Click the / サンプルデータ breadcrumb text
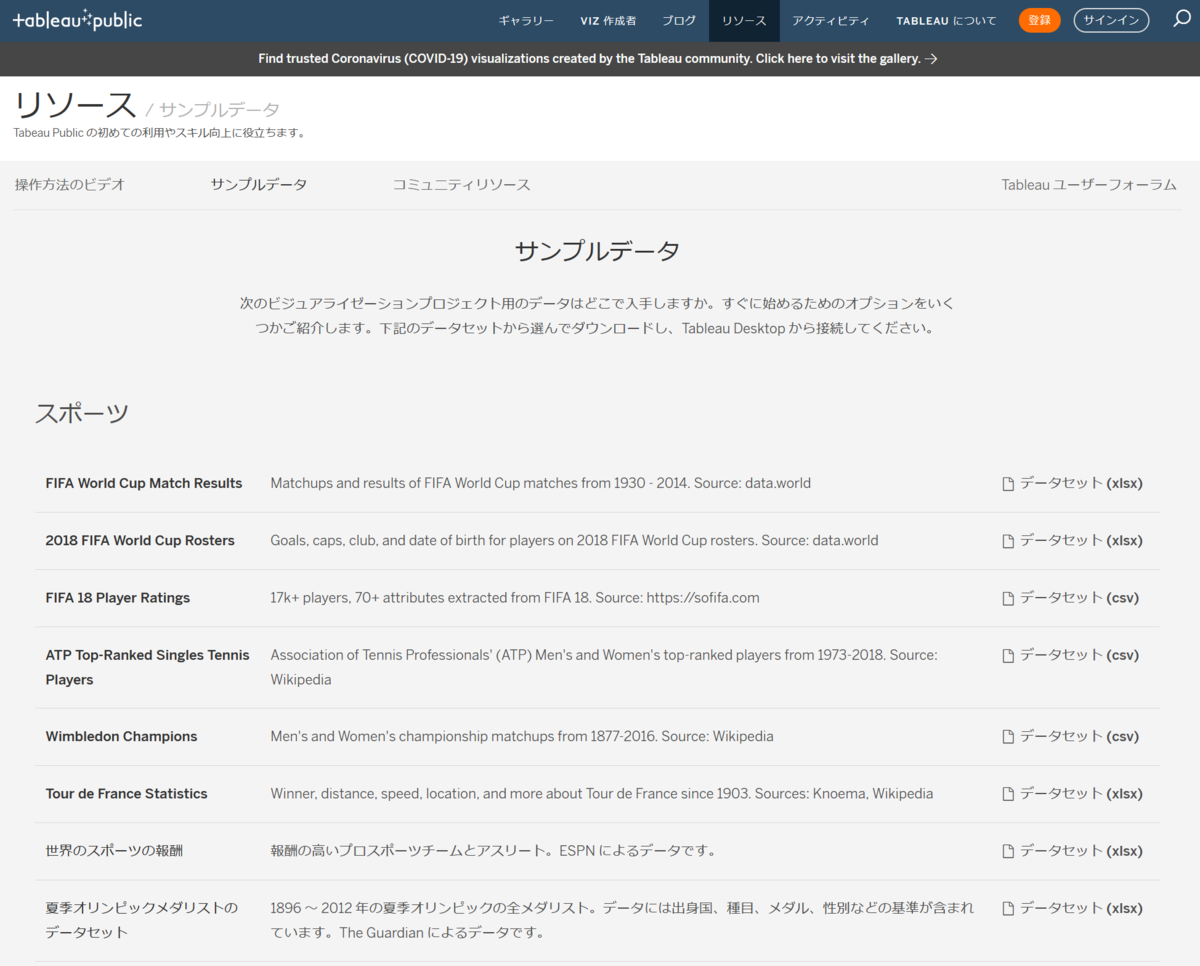The width and height of the screenshot is (1200, 966). (213, 110)
